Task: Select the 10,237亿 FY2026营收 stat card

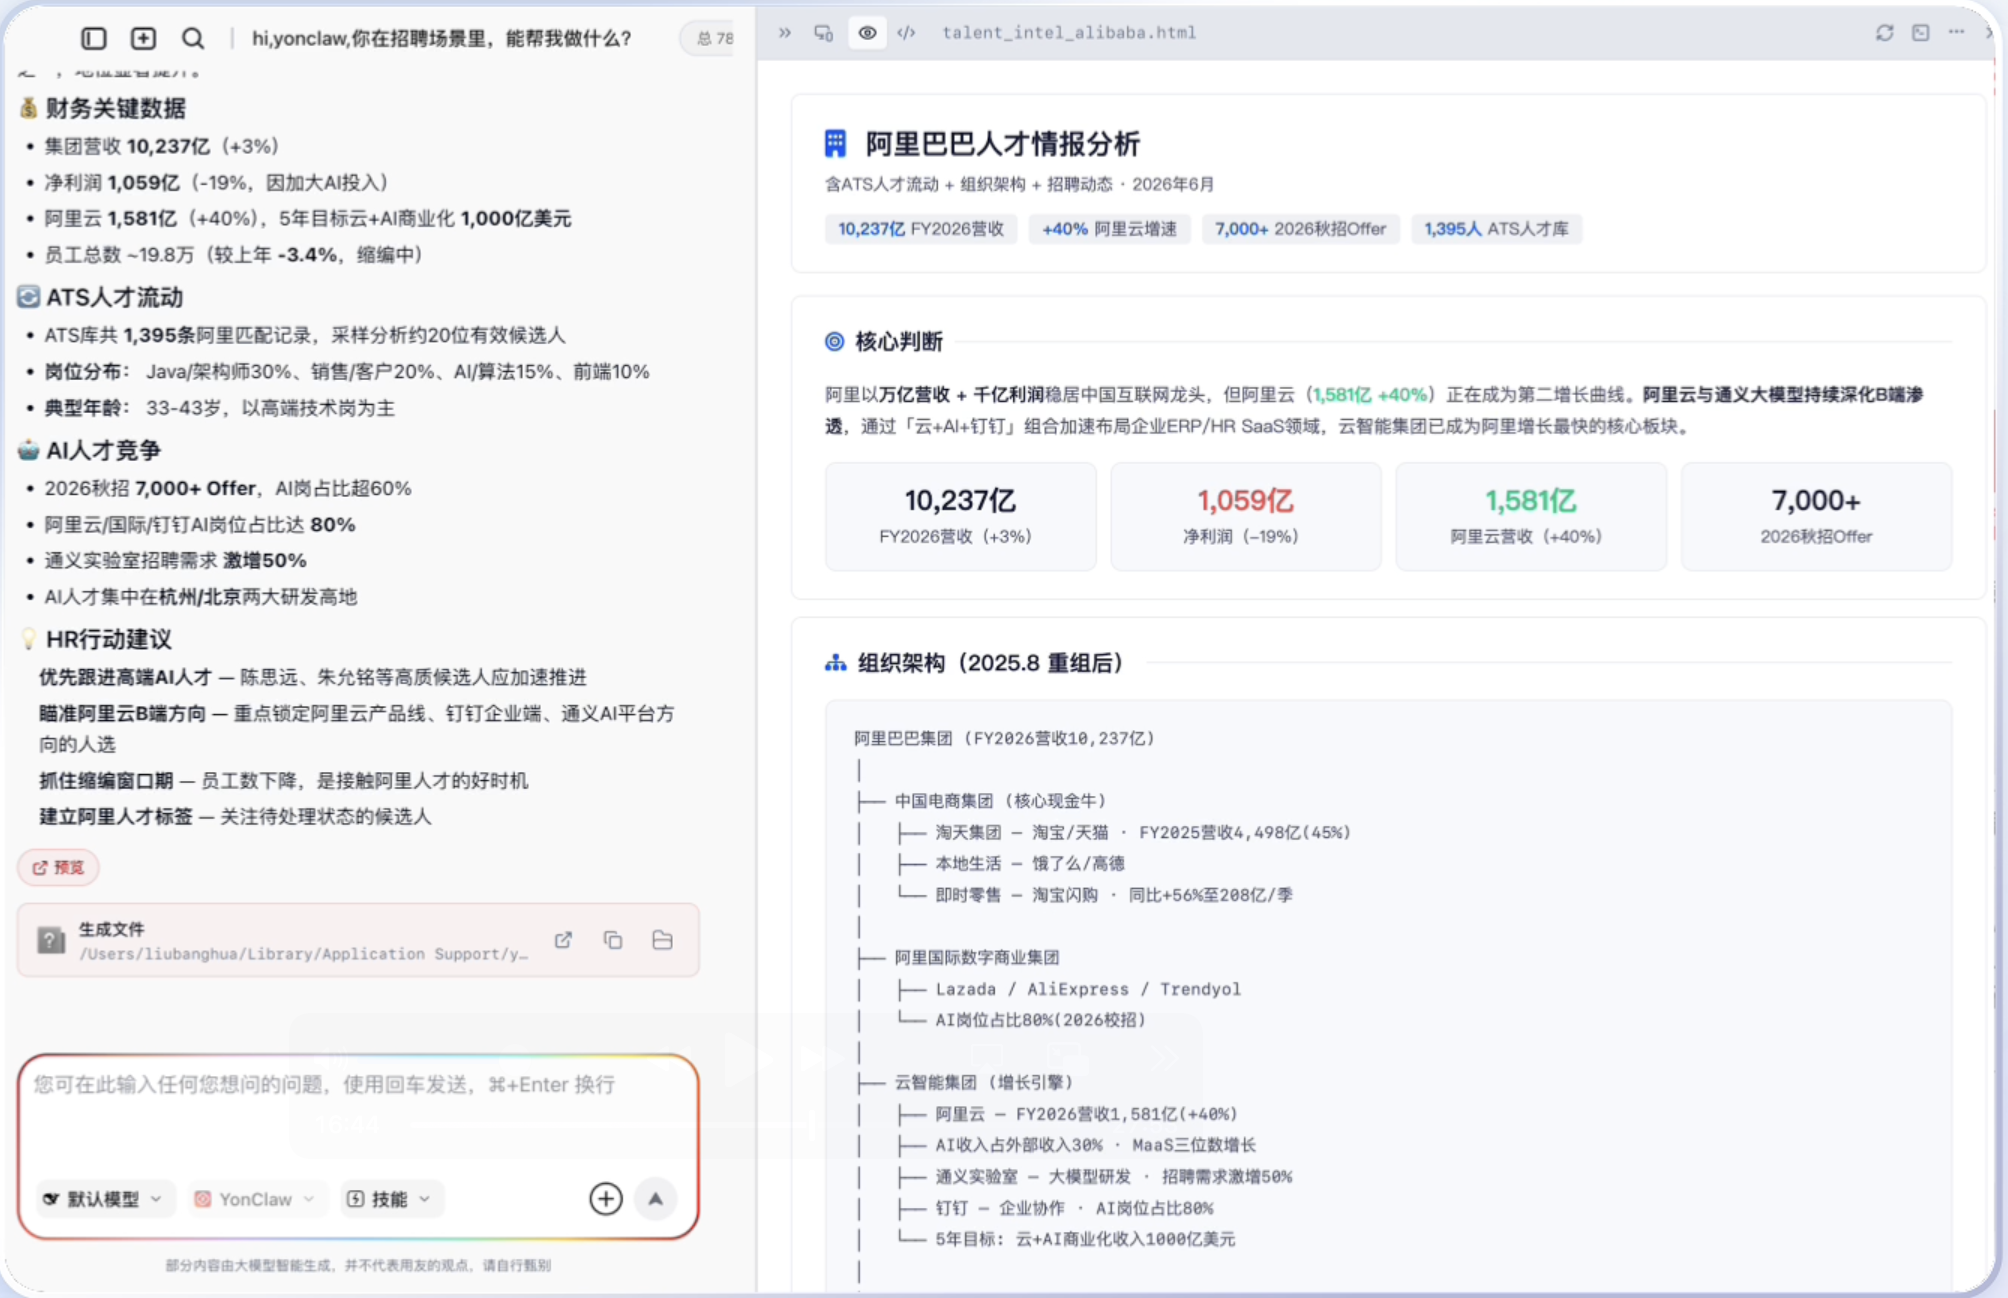Action: tap(960, 517)
